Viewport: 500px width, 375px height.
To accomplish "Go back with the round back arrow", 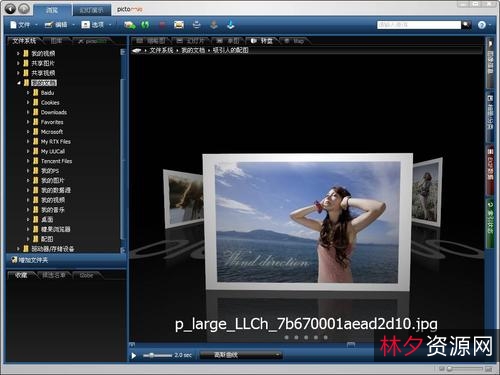I will click(10, 9).
